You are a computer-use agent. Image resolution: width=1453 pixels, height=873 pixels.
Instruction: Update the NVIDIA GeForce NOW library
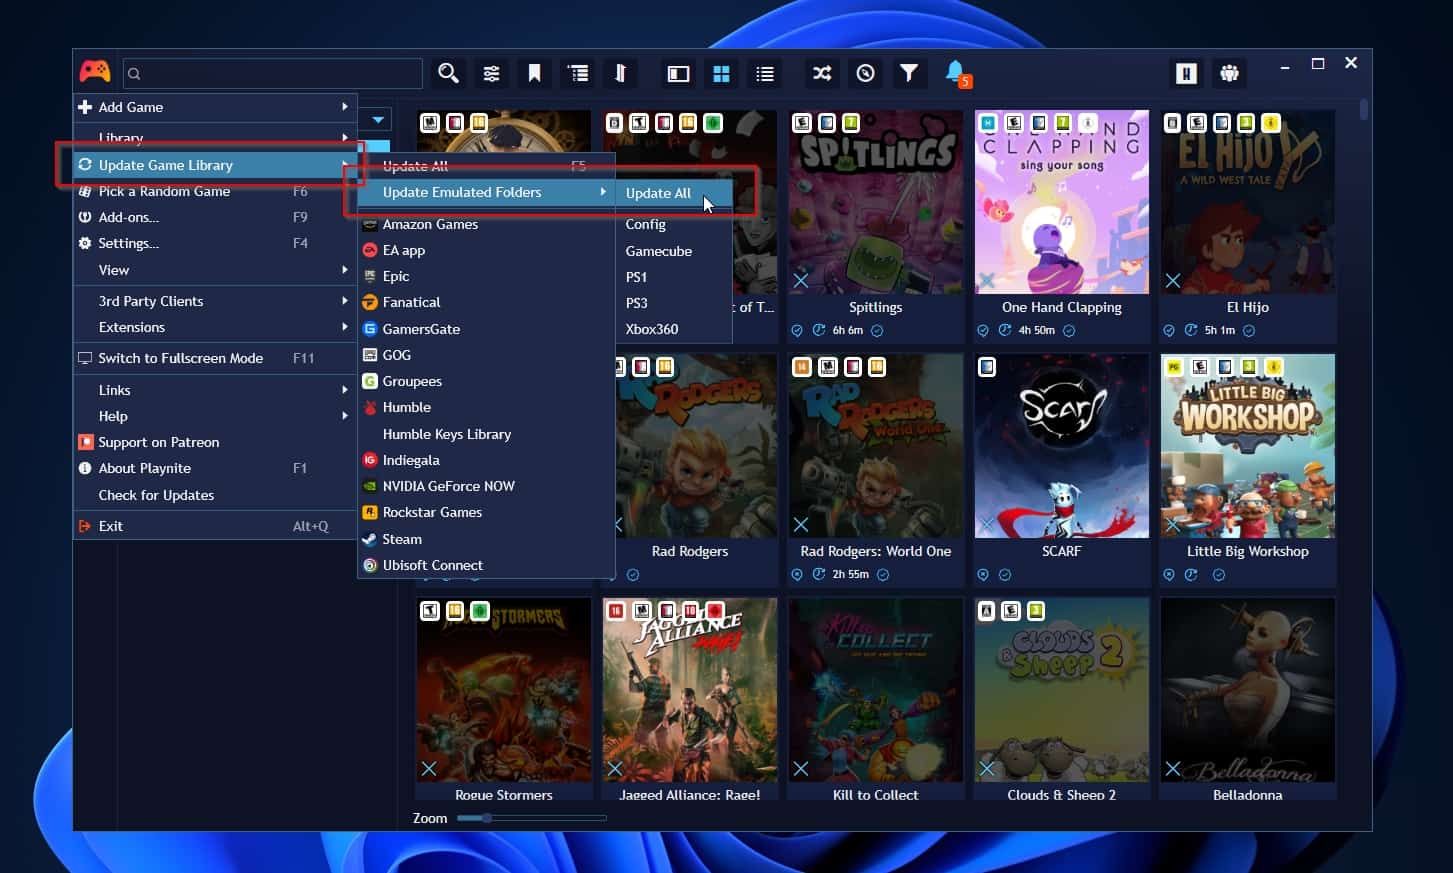click(x=487, y=486)
